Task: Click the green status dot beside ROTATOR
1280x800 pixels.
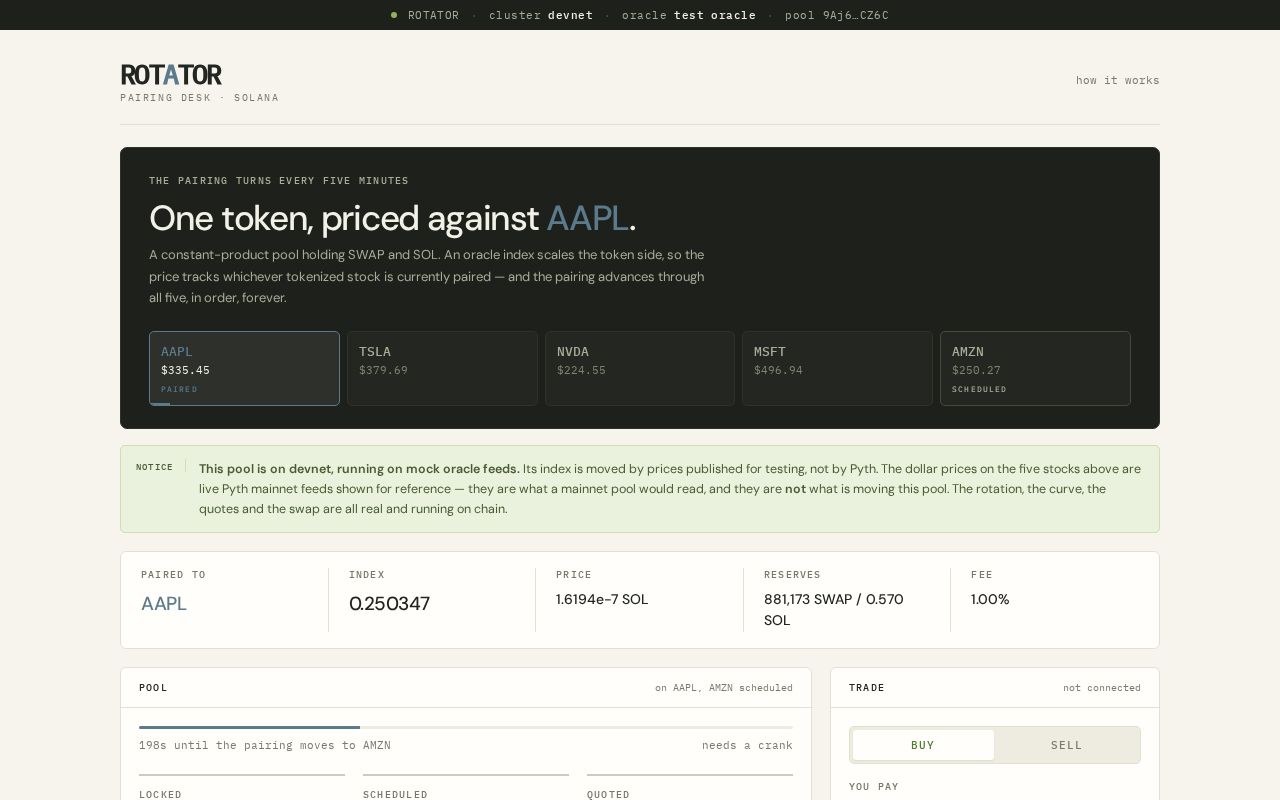Action: click(x=394, y=15)
